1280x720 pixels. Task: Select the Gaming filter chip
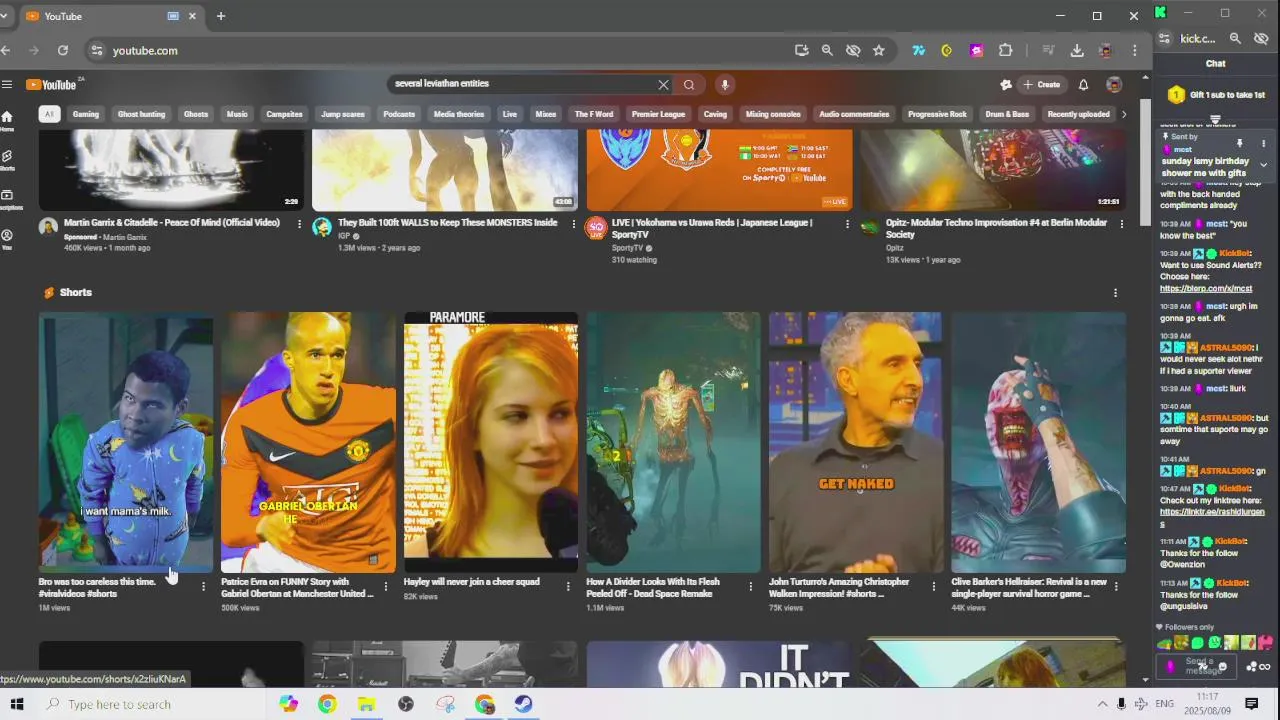point(86,114)
